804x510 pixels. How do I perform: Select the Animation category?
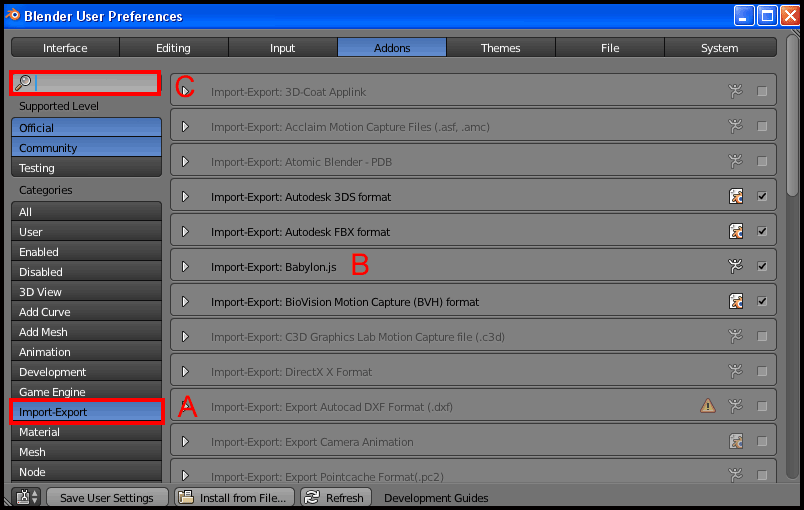[x=86, y=352]
